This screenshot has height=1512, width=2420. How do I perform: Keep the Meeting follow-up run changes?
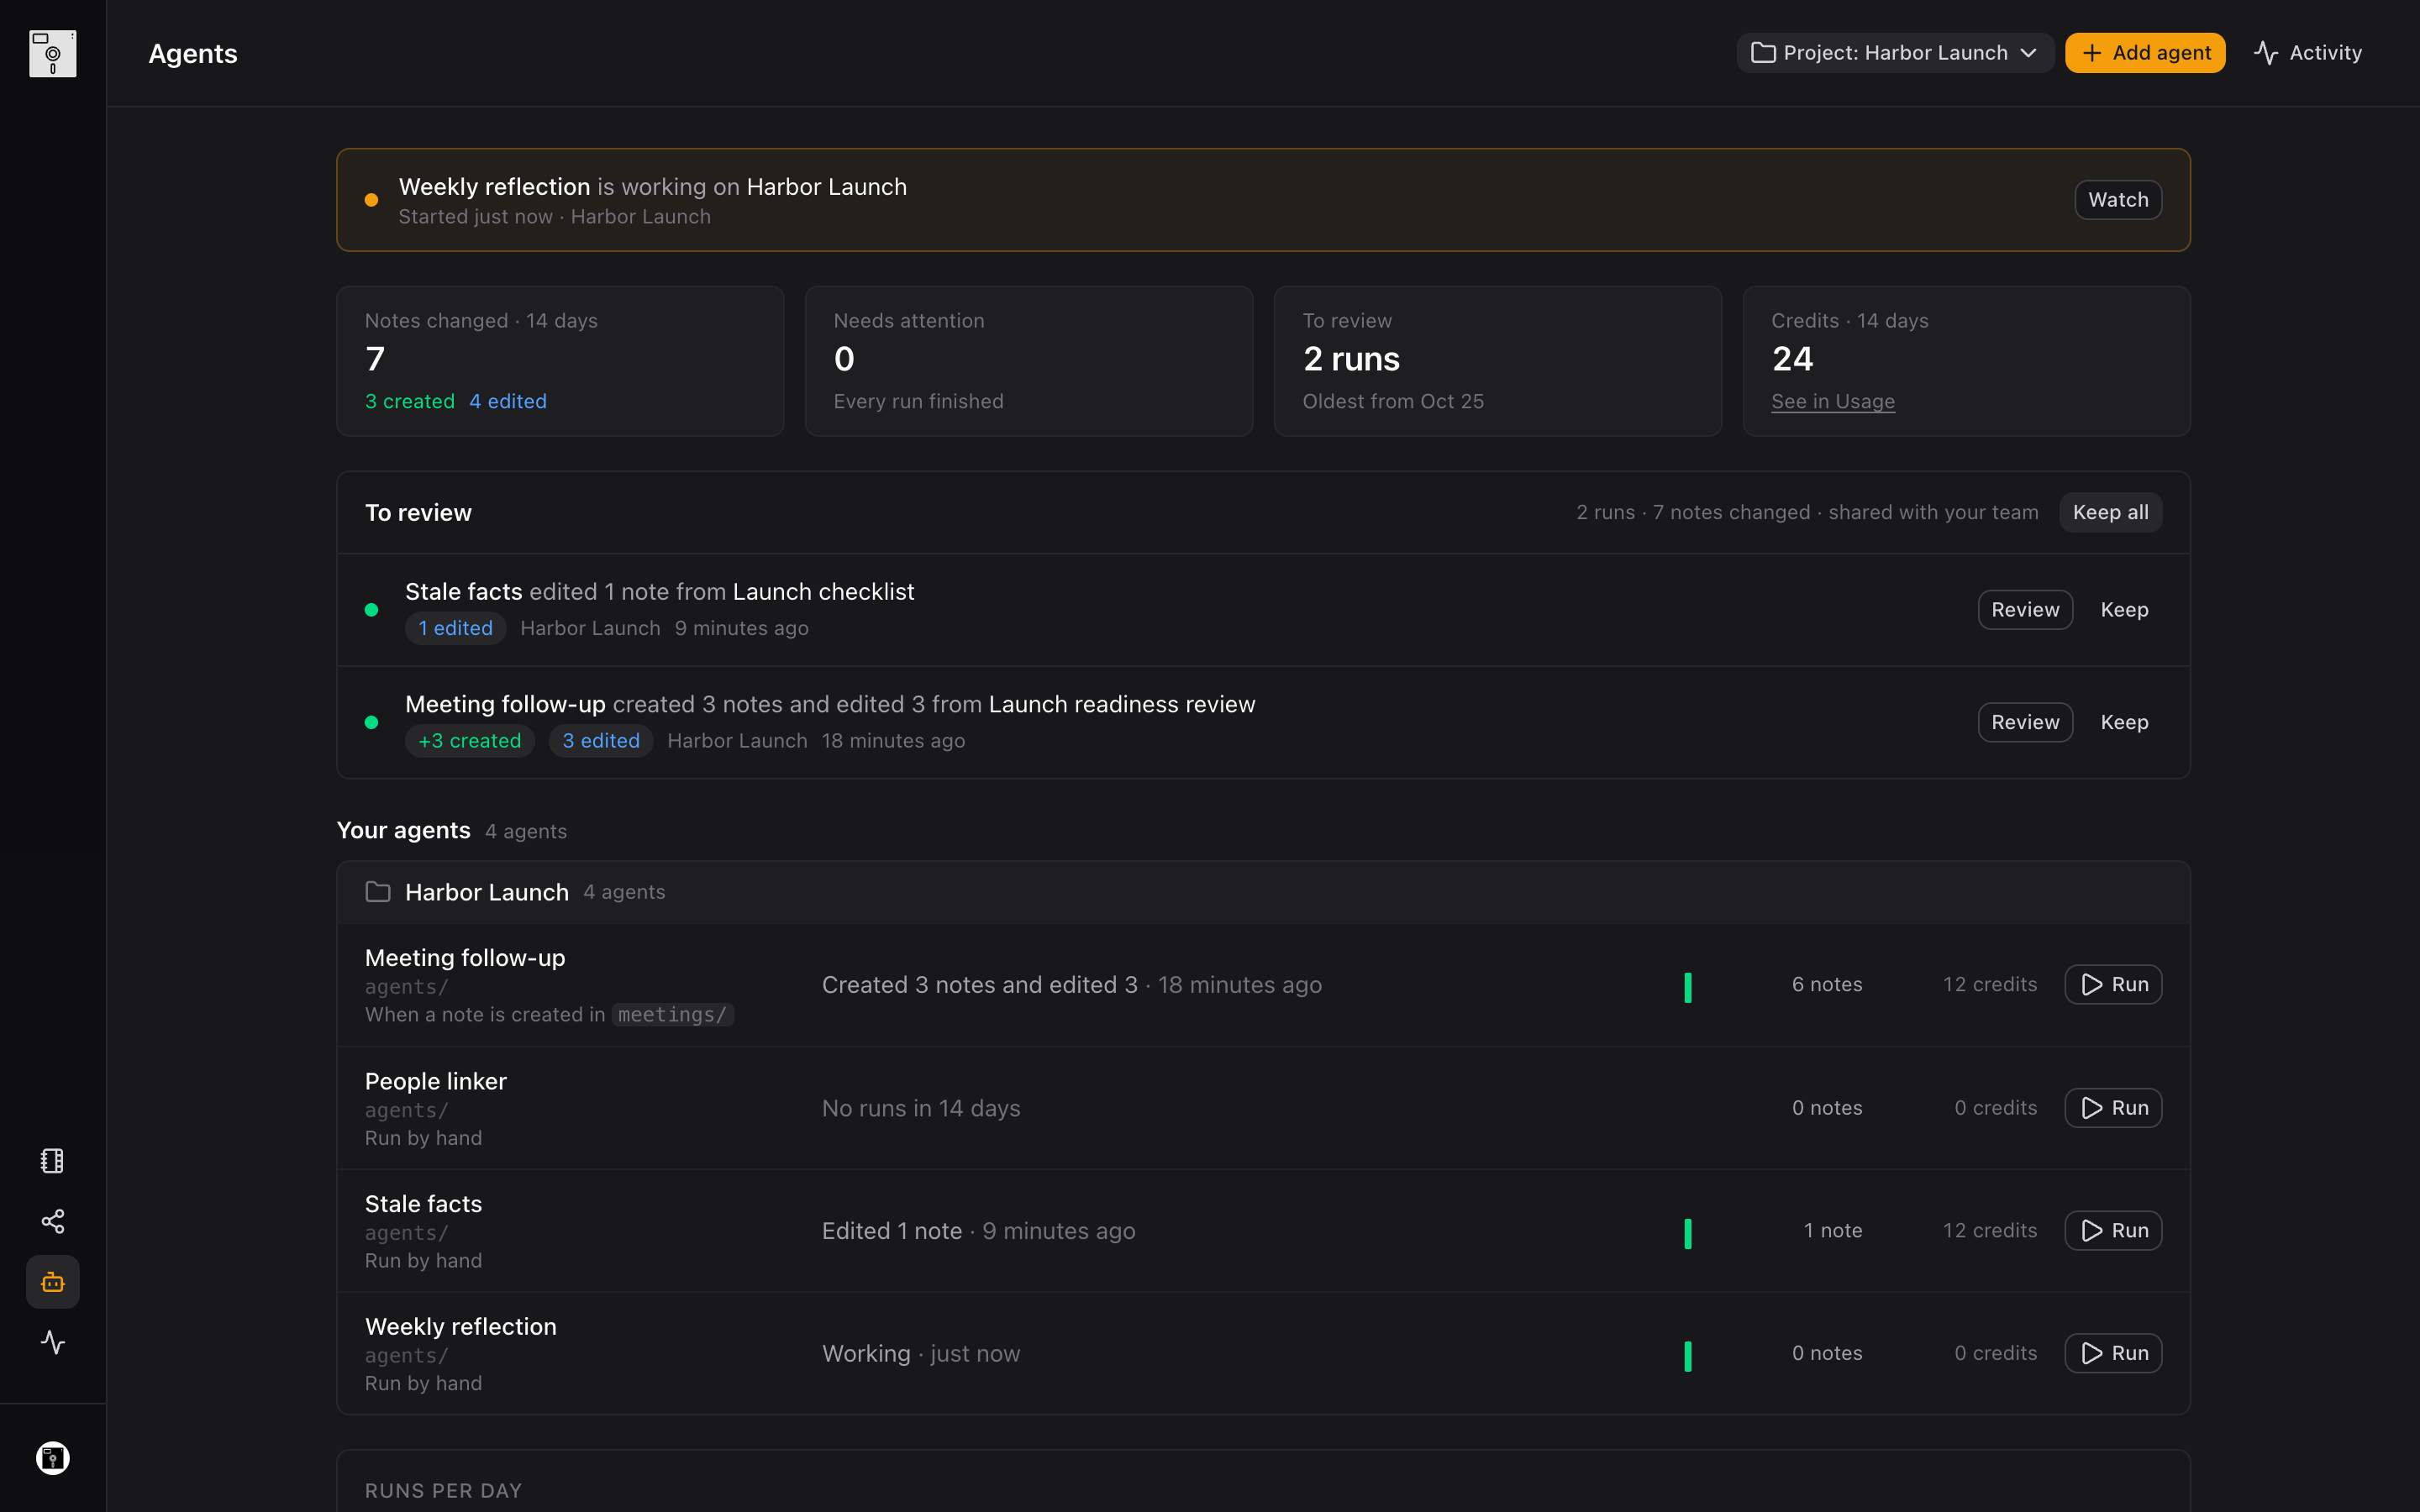tap(2124, 722)
